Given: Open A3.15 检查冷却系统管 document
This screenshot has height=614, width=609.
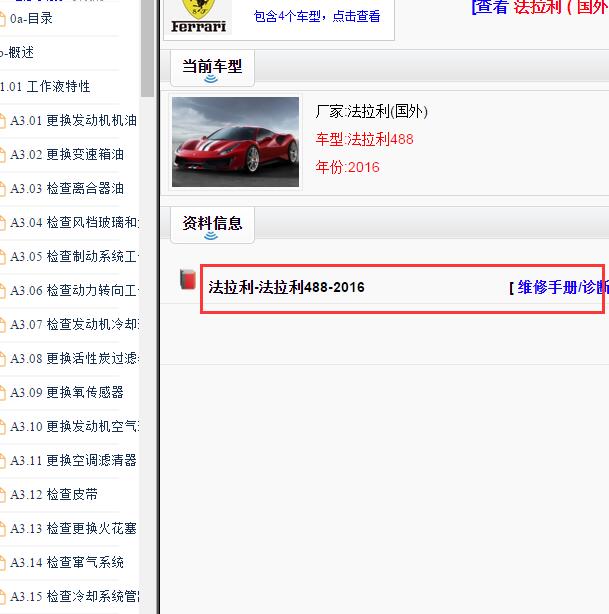Looking at the screenshot, I should (74, 596).
